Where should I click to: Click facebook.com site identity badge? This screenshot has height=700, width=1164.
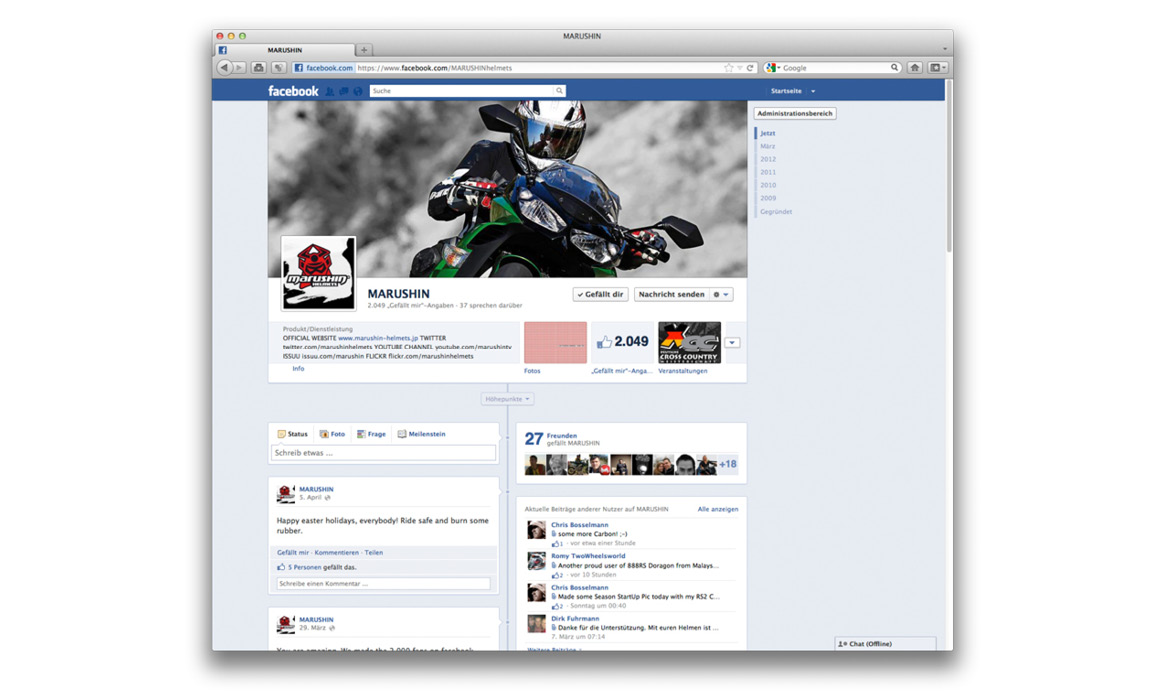coord(323,68)
